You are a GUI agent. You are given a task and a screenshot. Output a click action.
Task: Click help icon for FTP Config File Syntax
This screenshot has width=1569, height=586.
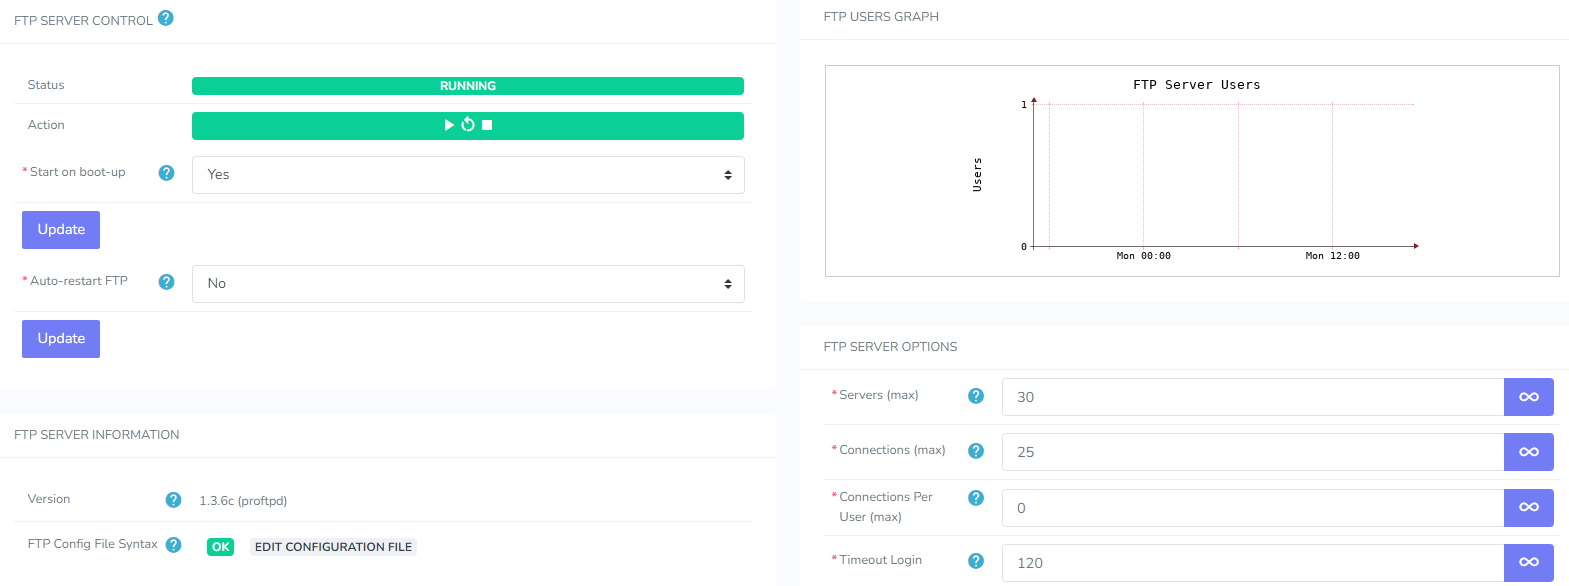[173, 545]
